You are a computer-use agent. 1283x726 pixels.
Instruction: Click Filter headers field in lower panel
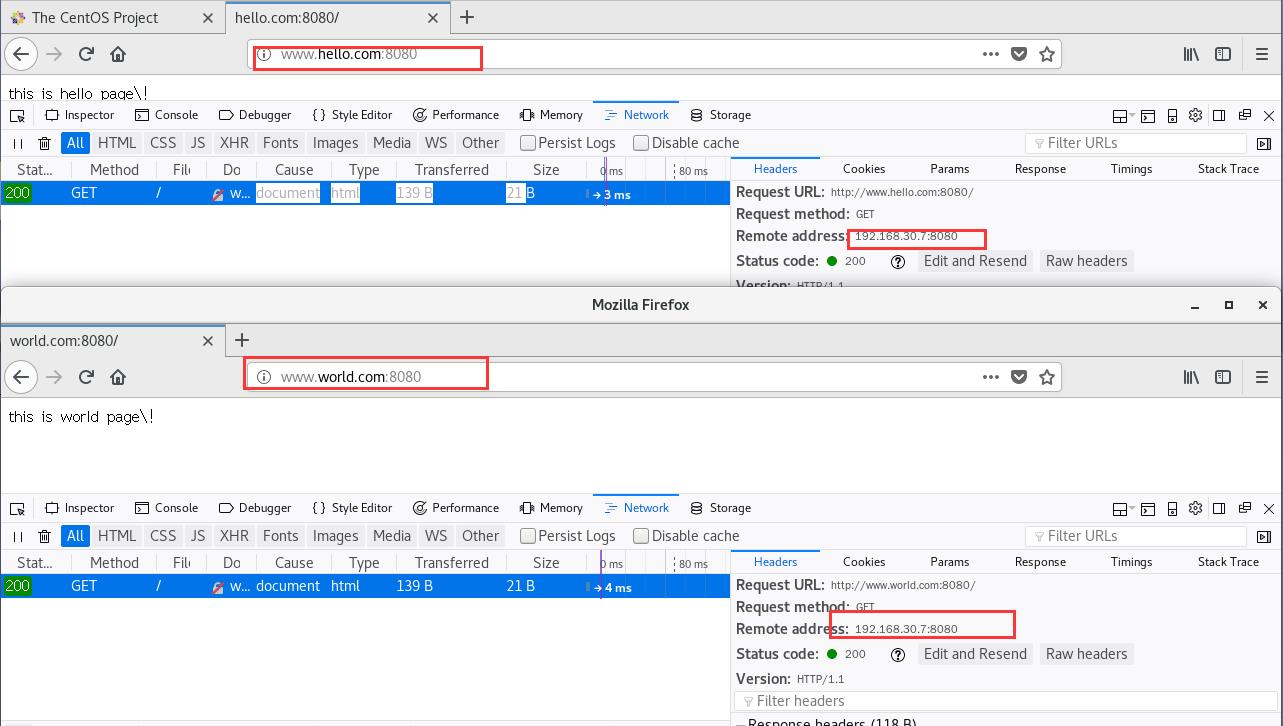[1005, 701]
